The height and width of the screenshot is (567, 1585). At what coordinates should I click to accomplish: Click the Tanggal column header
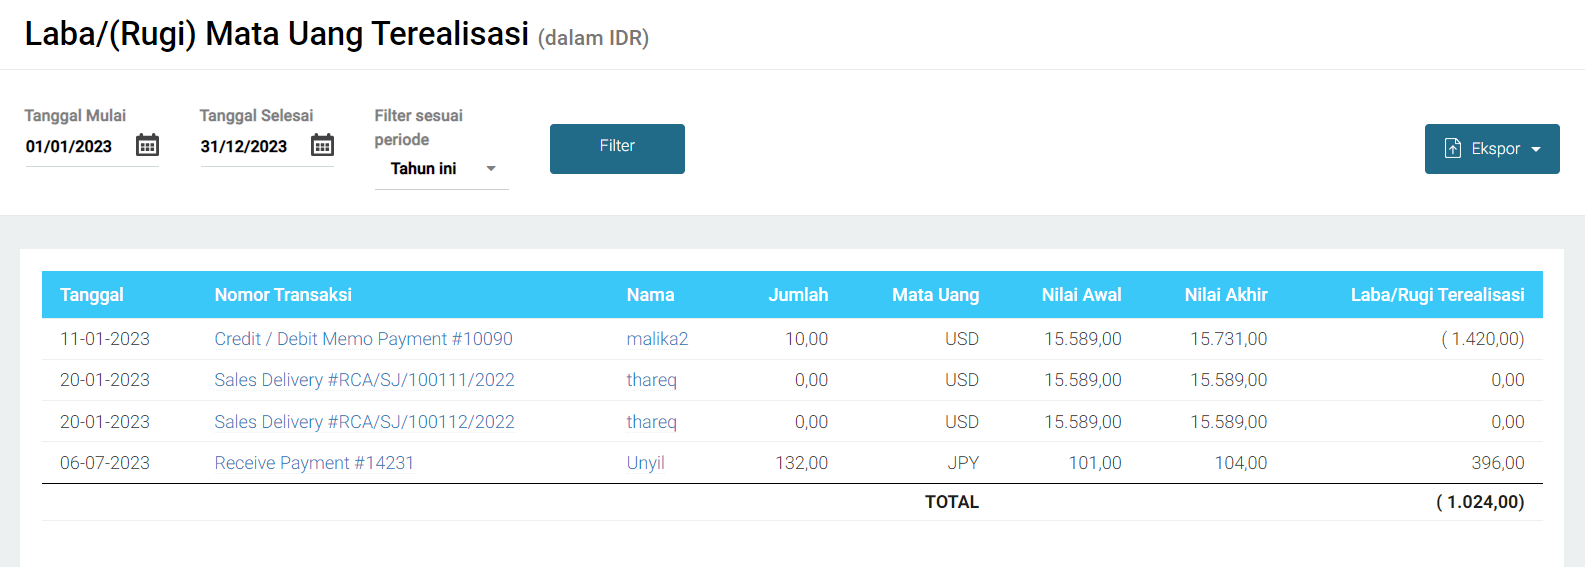click(92, 295)
